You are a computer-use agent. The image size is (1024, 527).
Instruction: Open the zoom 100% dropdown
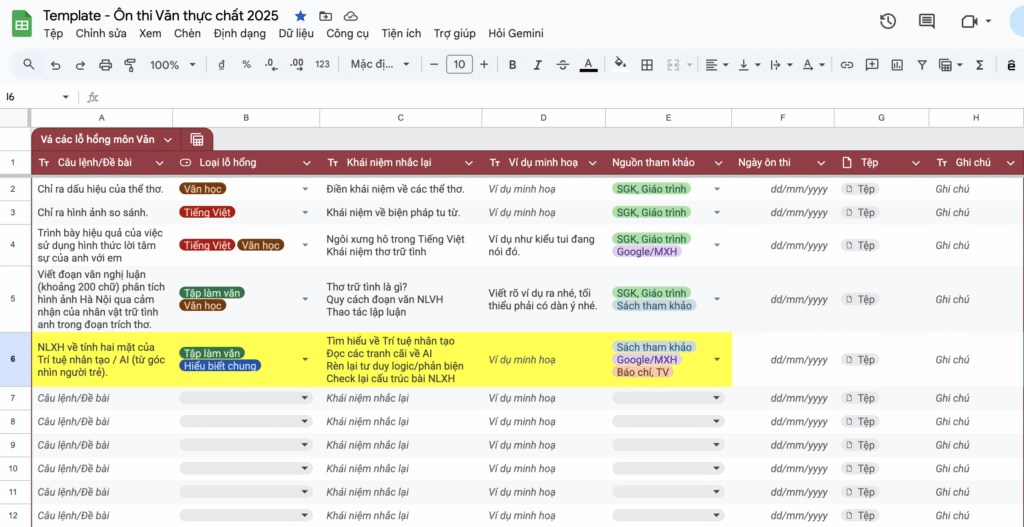tap(171, 65)
